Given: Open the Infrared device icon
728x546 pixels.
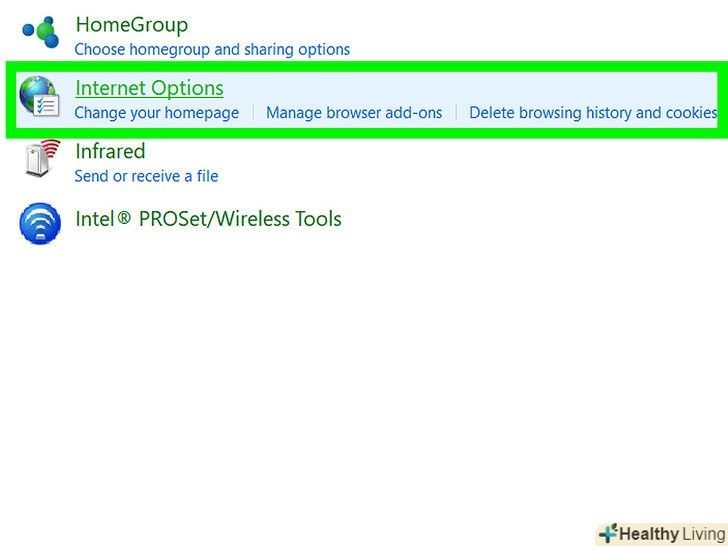Looking at the screenshot, I should click(42, 158).
